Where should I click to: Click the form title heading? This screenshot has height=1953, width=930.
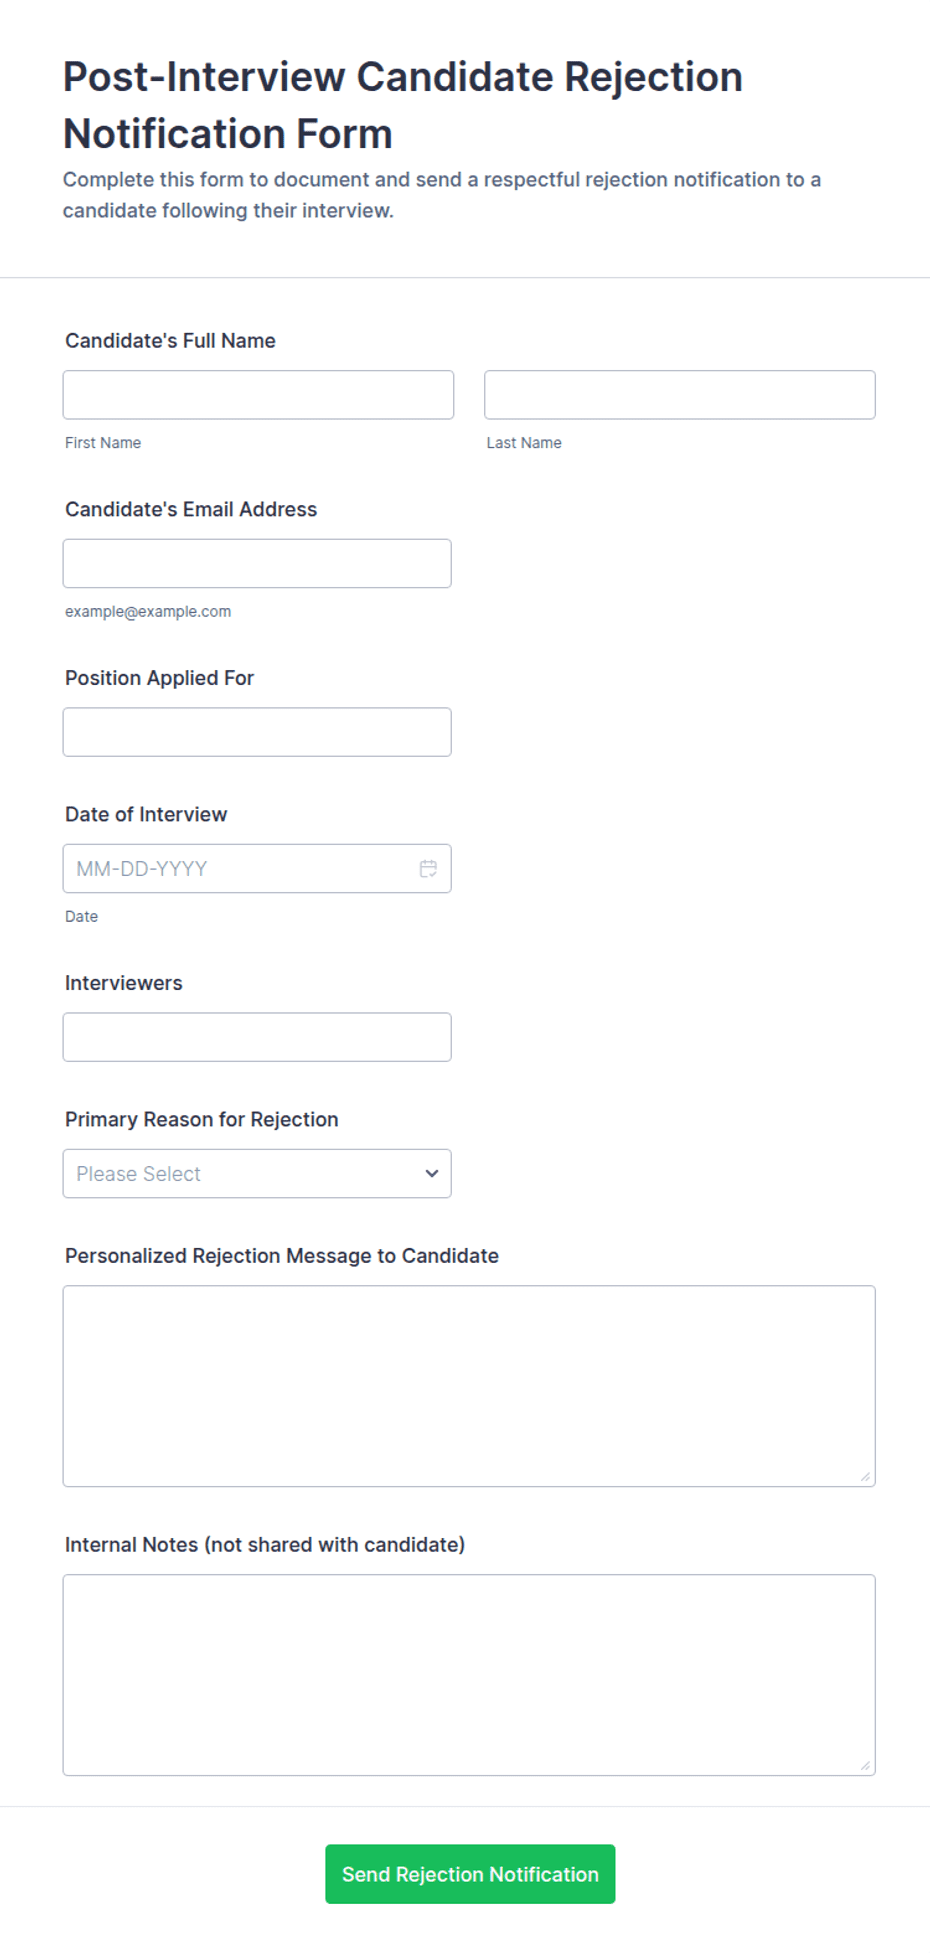point(403,105)
